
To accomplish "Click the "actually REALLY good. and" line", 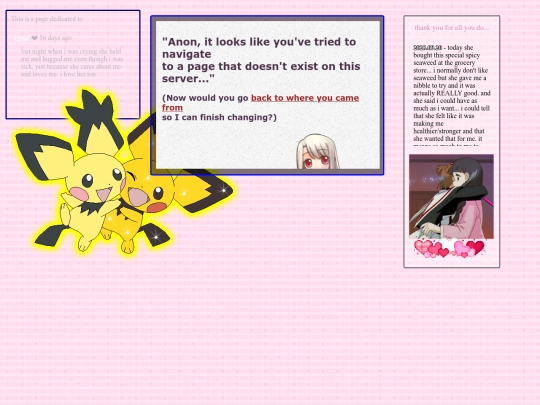I will point(452,93).
